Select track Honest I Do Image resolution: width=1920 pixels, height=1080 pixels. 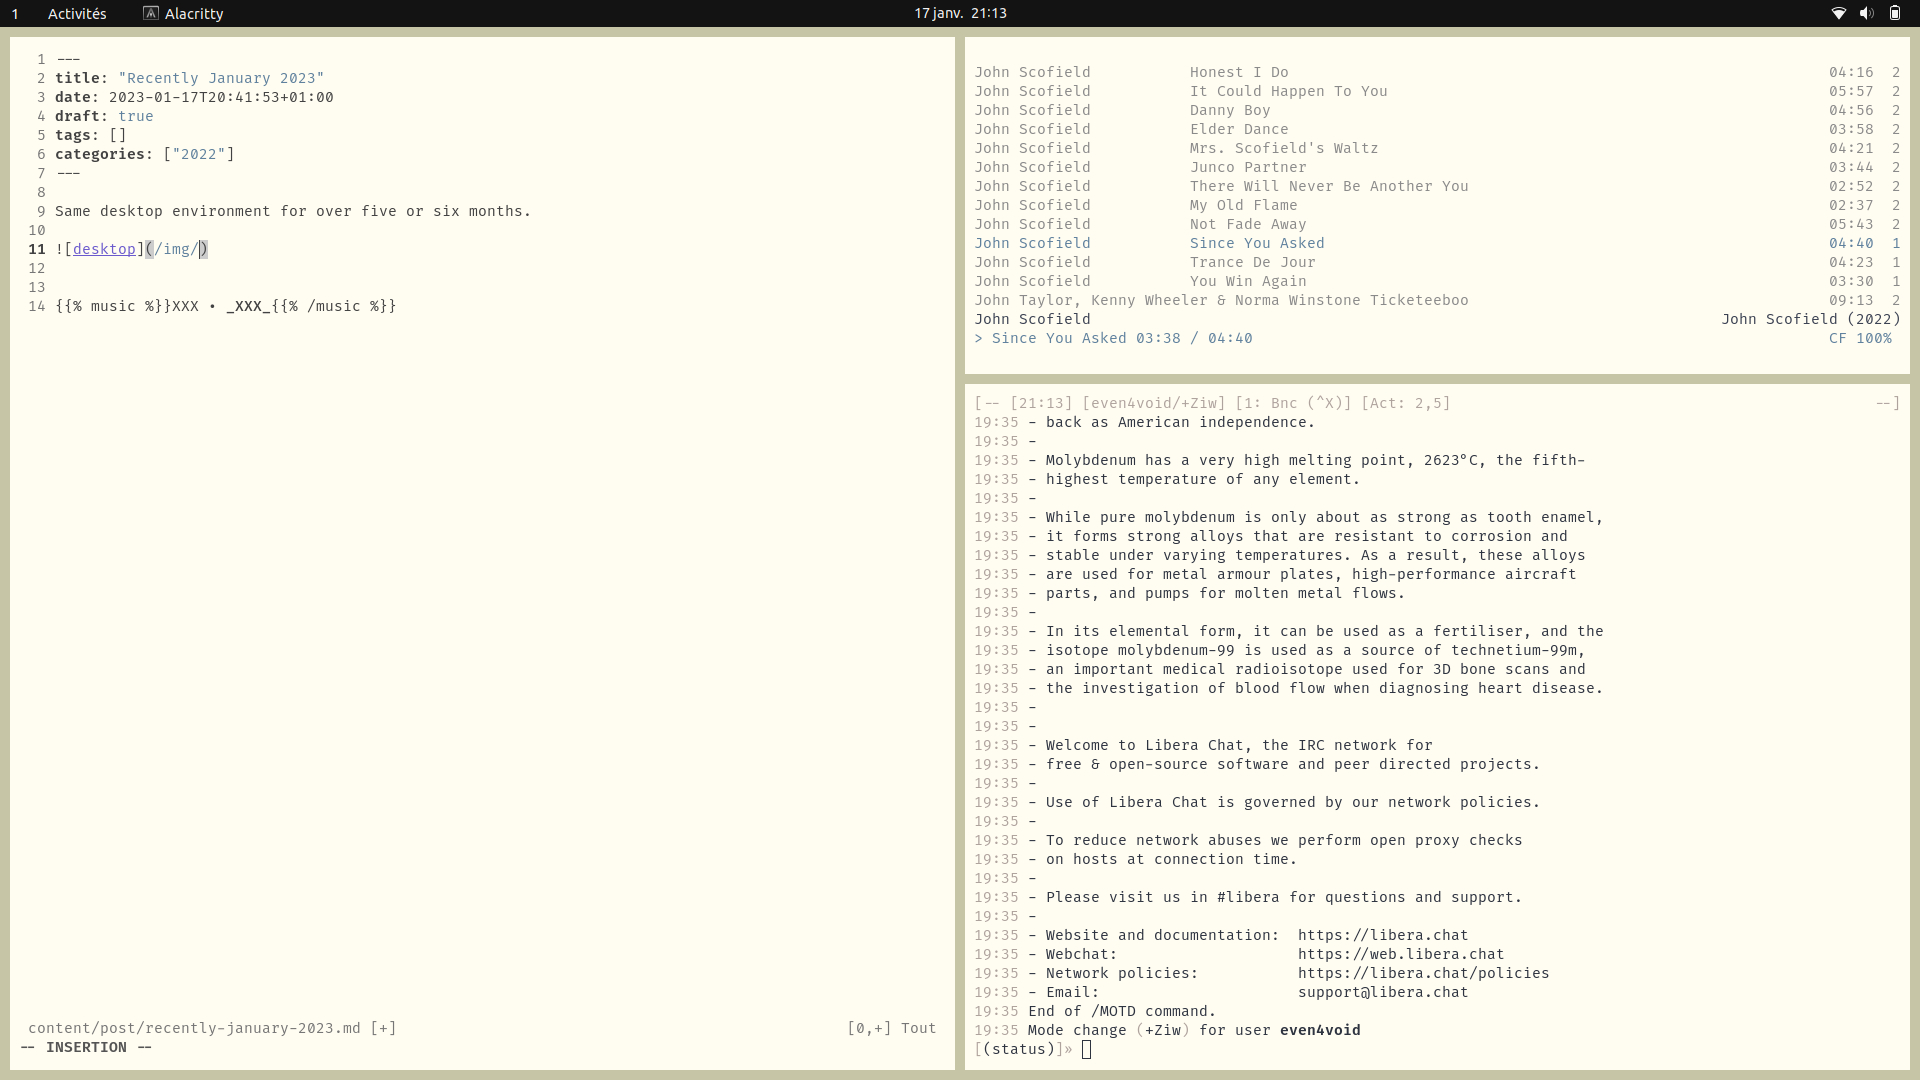1238,72
